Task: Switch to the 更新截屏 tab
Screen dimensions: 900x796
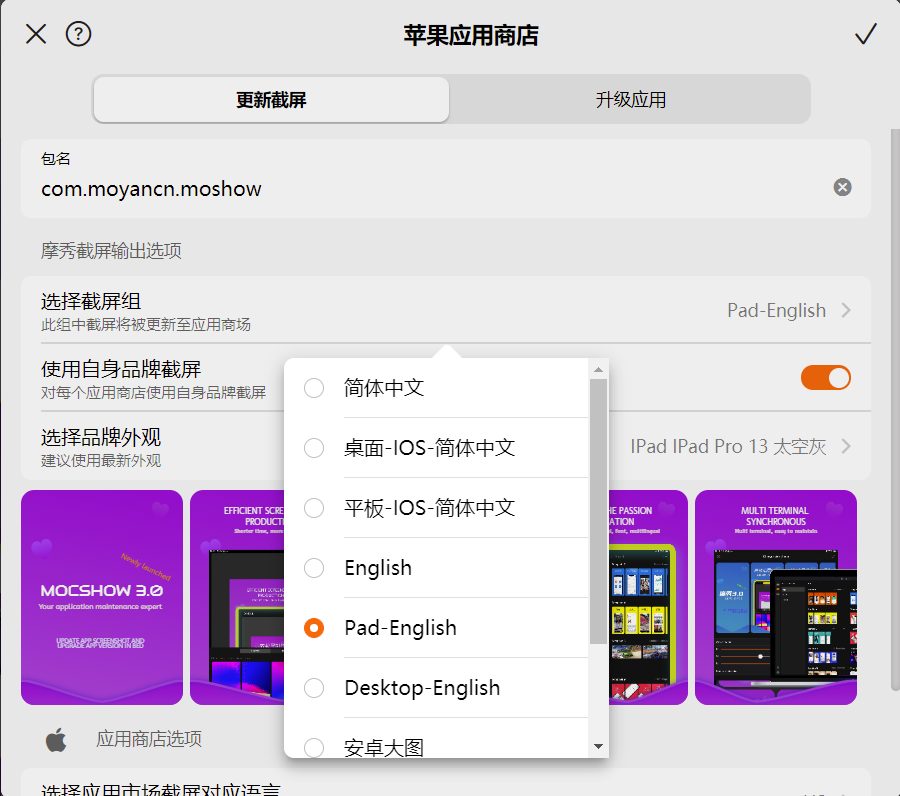Action: pos(271,100)
